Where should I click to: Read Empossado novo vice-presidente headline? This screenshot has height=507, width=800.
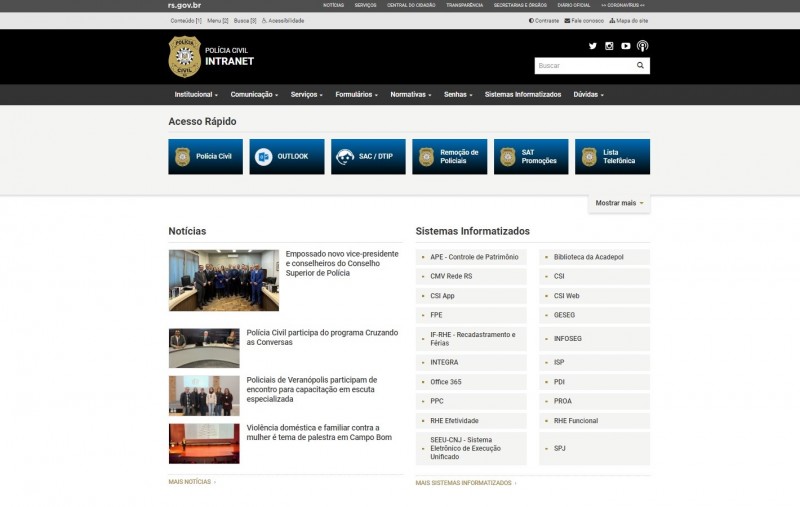click(342, 263)
